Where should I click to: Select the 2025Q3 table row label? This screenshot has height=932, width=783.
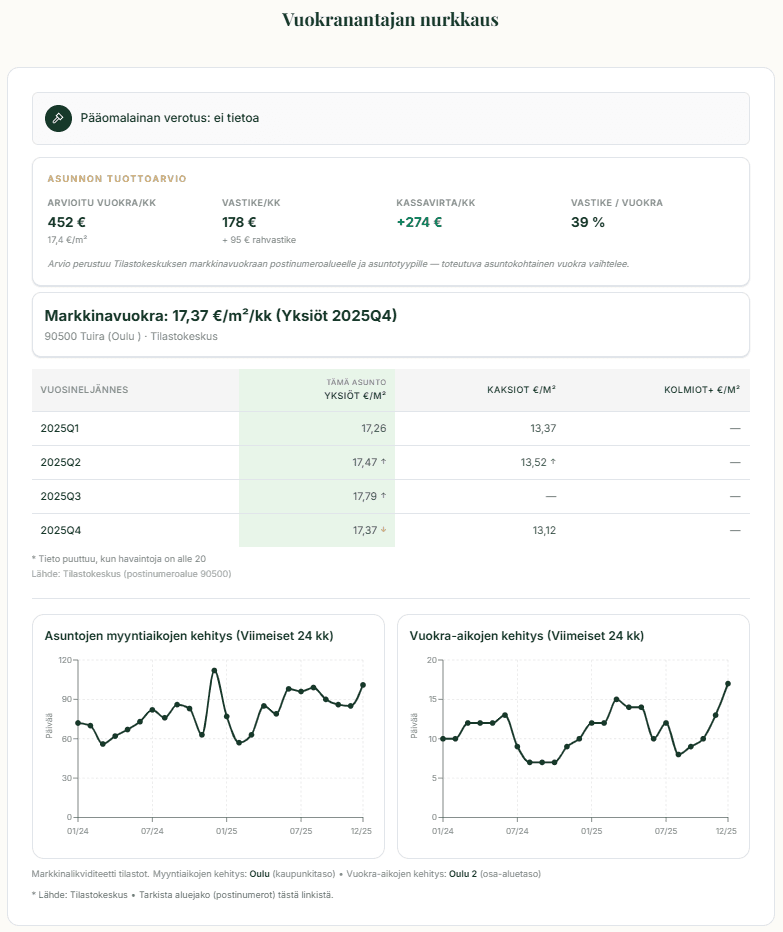pos(59,496)
